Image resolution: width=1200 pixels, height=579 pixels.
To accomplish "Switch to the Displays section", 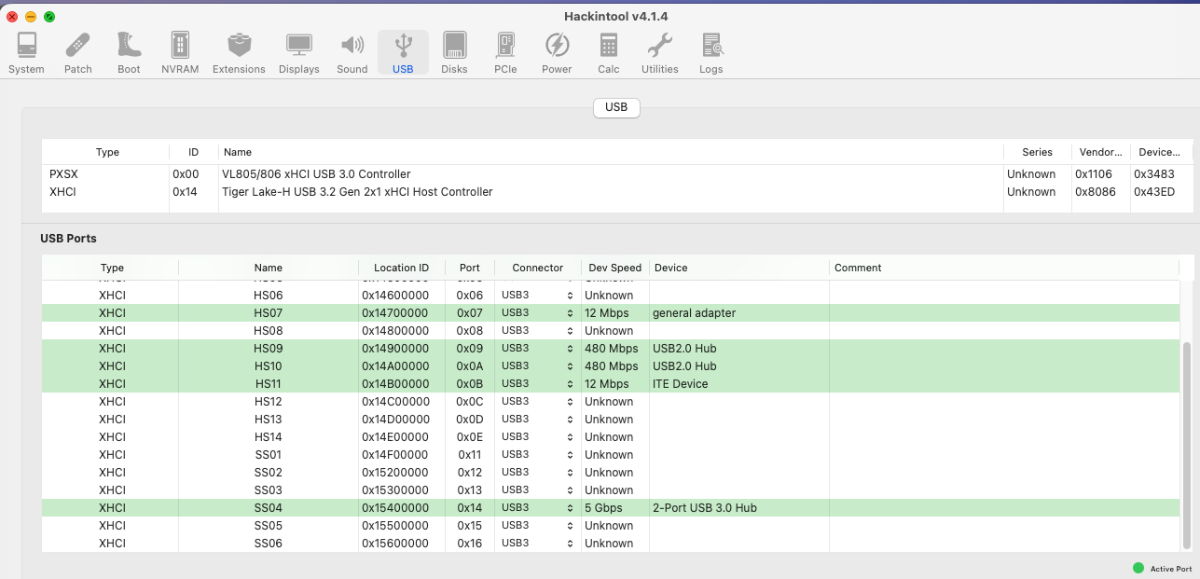I will (x=299, y=52).
